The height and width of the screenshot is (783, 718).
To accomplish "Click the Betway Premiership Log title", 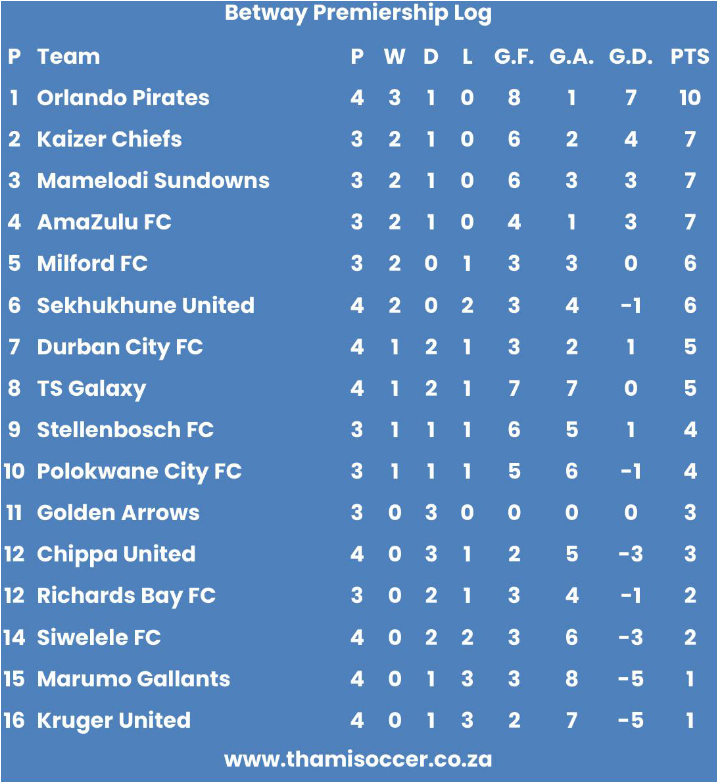I will pos(358,14).
